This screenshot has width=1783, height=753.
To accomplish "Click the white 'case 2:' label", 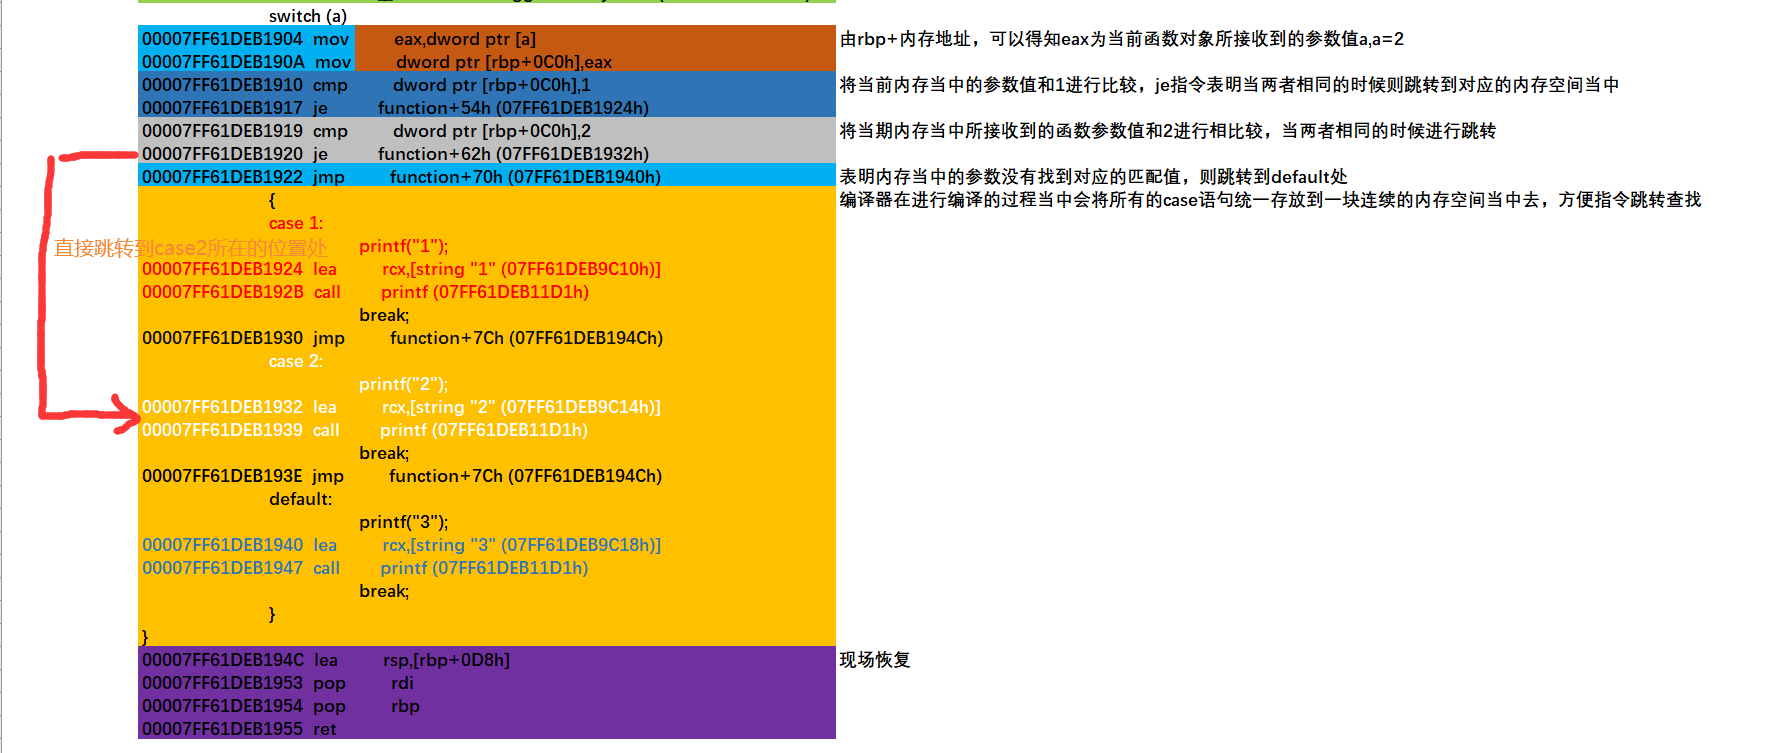I will tap(296, 361).
